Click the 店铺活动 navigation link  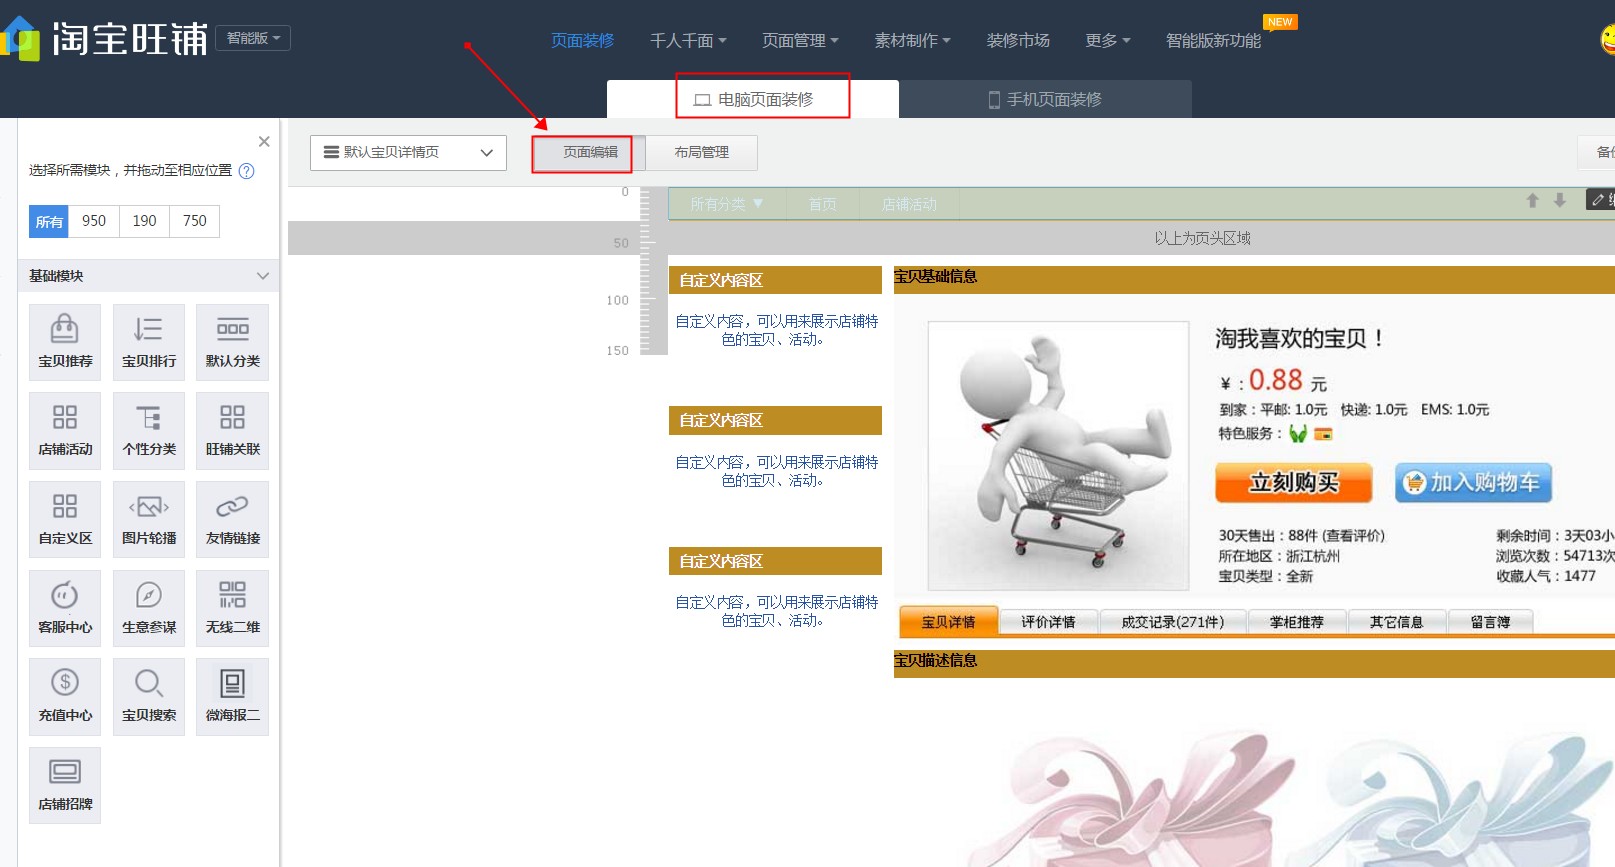click(x=909, y=204)
